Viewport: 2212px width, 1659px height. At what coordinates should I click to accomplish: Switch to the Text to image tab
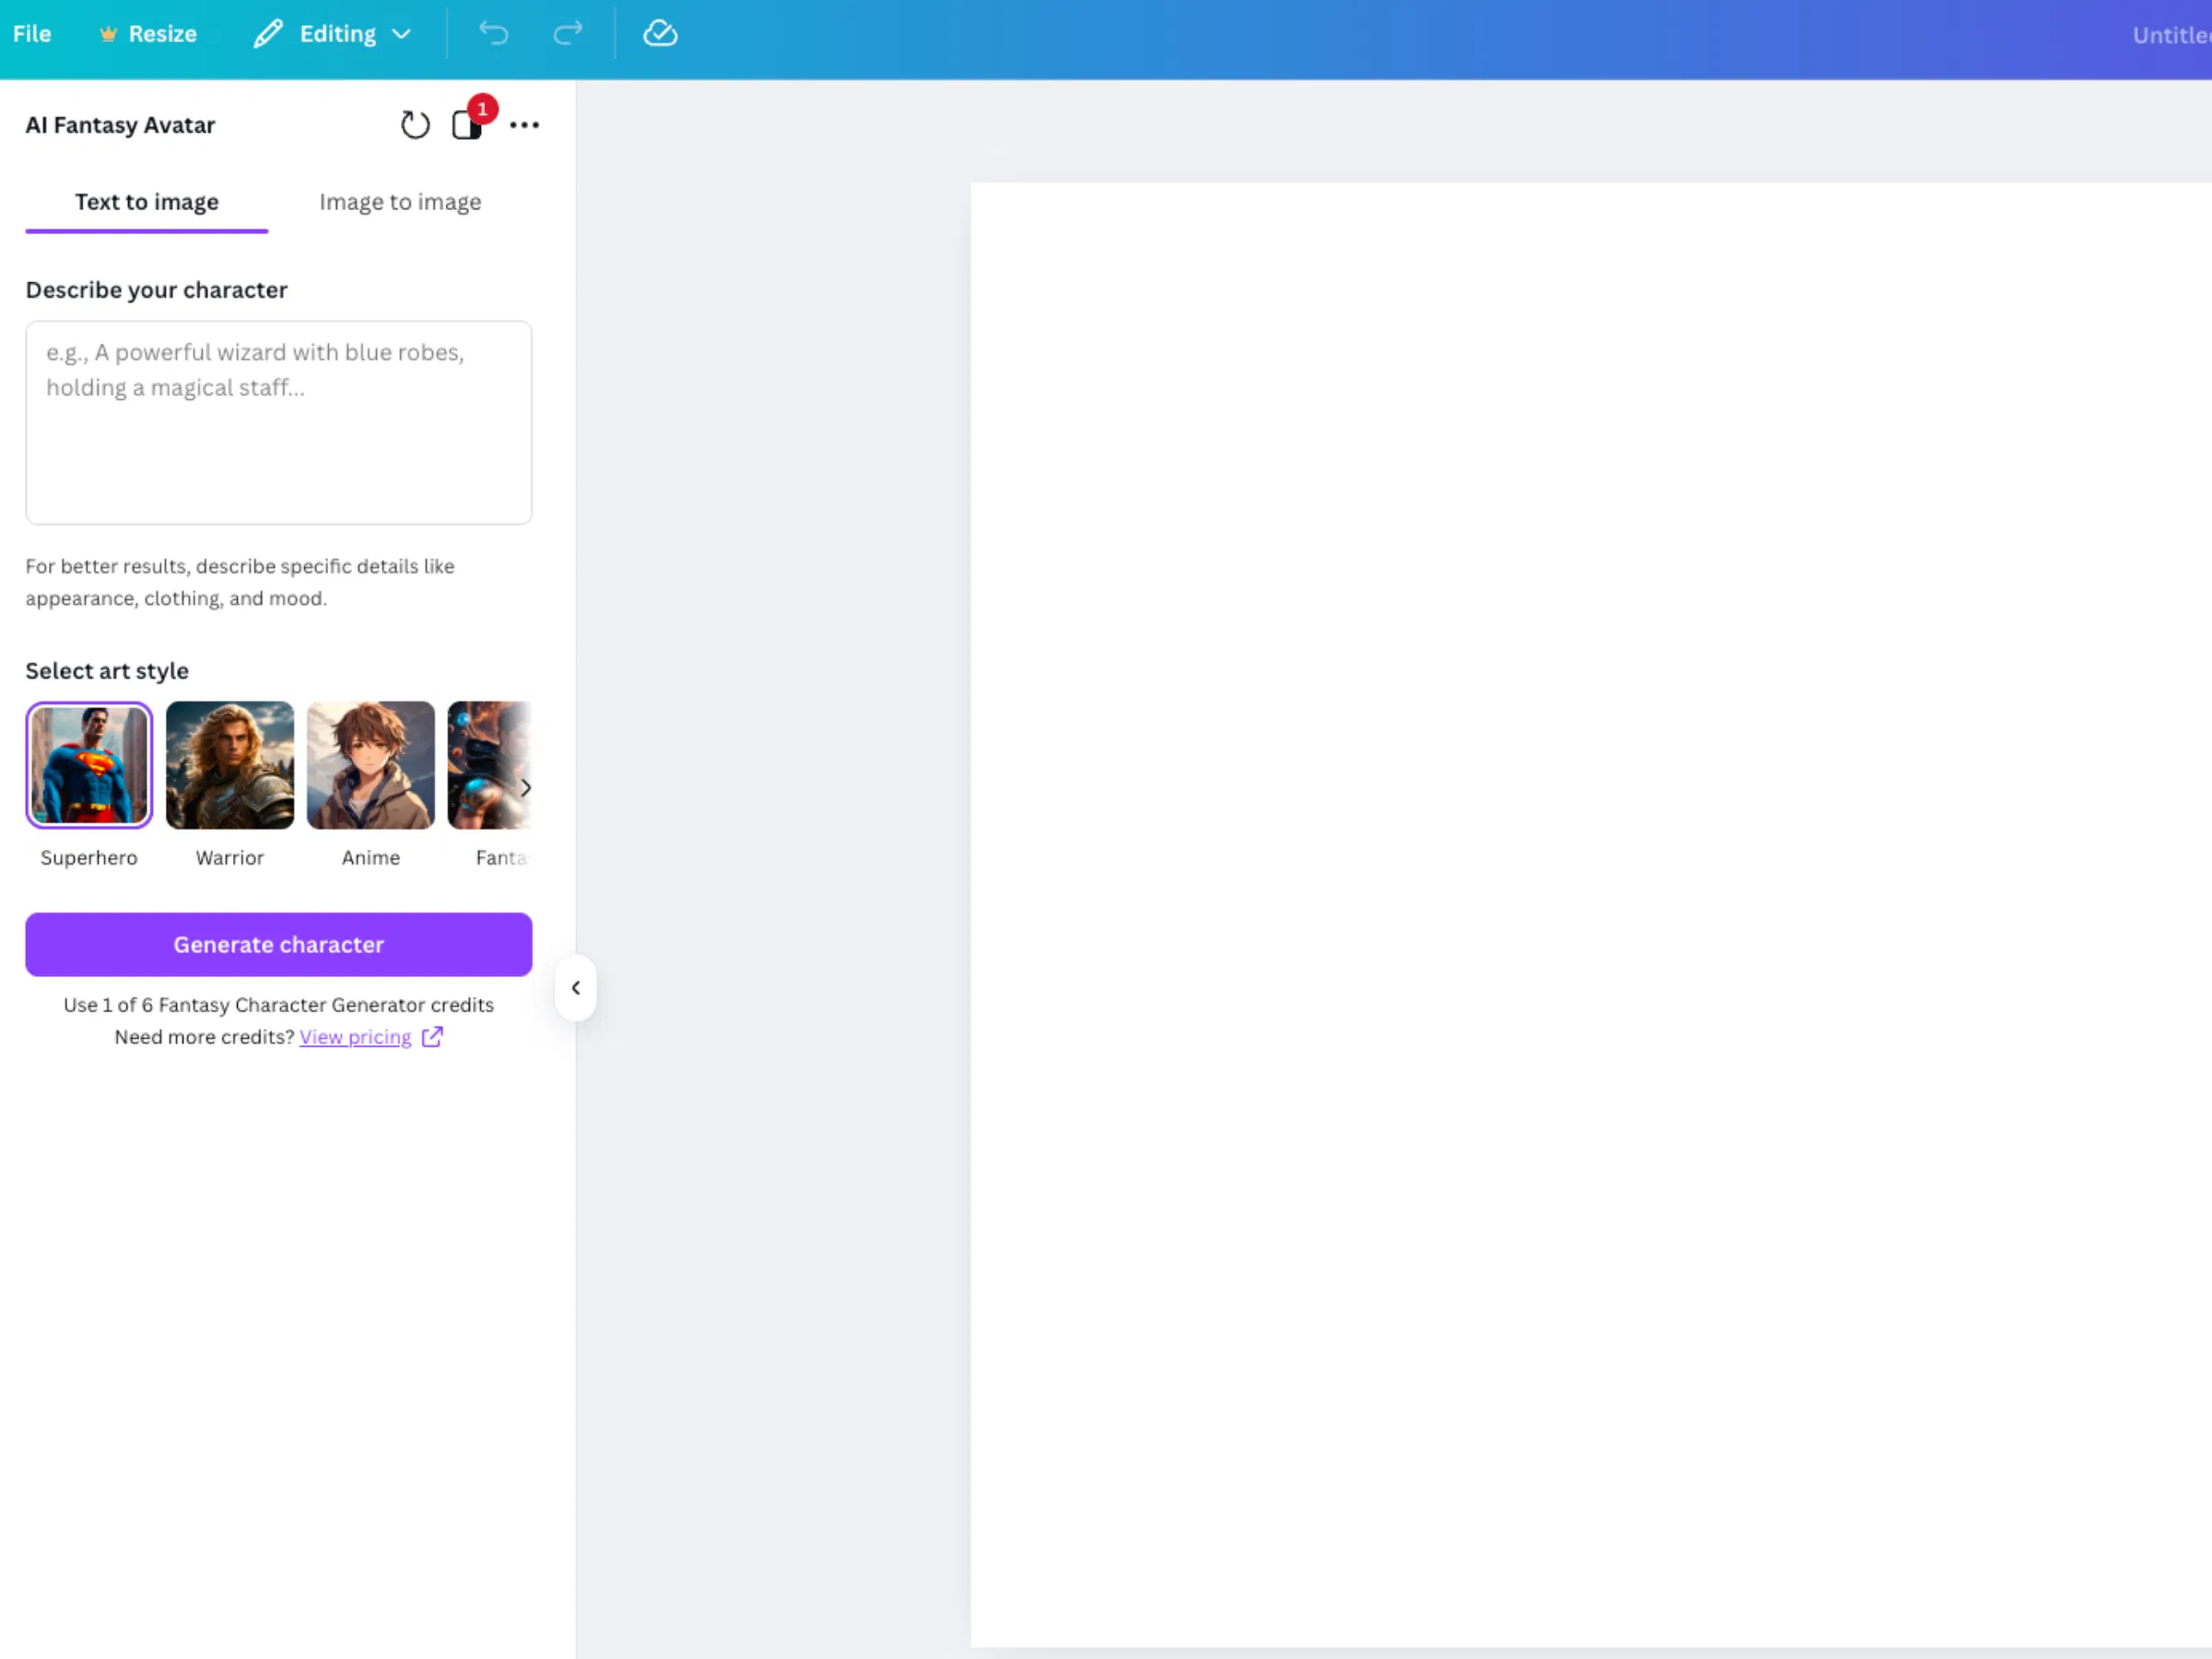147,202
